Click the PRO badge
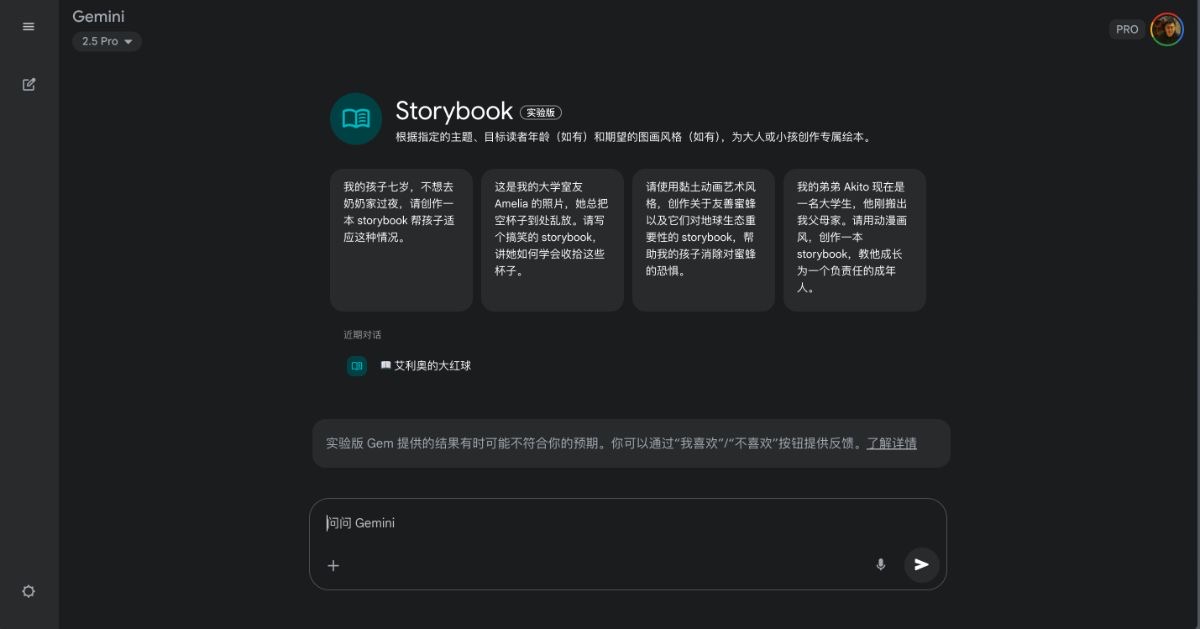Screen dimensions: 1200x629 pos(1127,29)
